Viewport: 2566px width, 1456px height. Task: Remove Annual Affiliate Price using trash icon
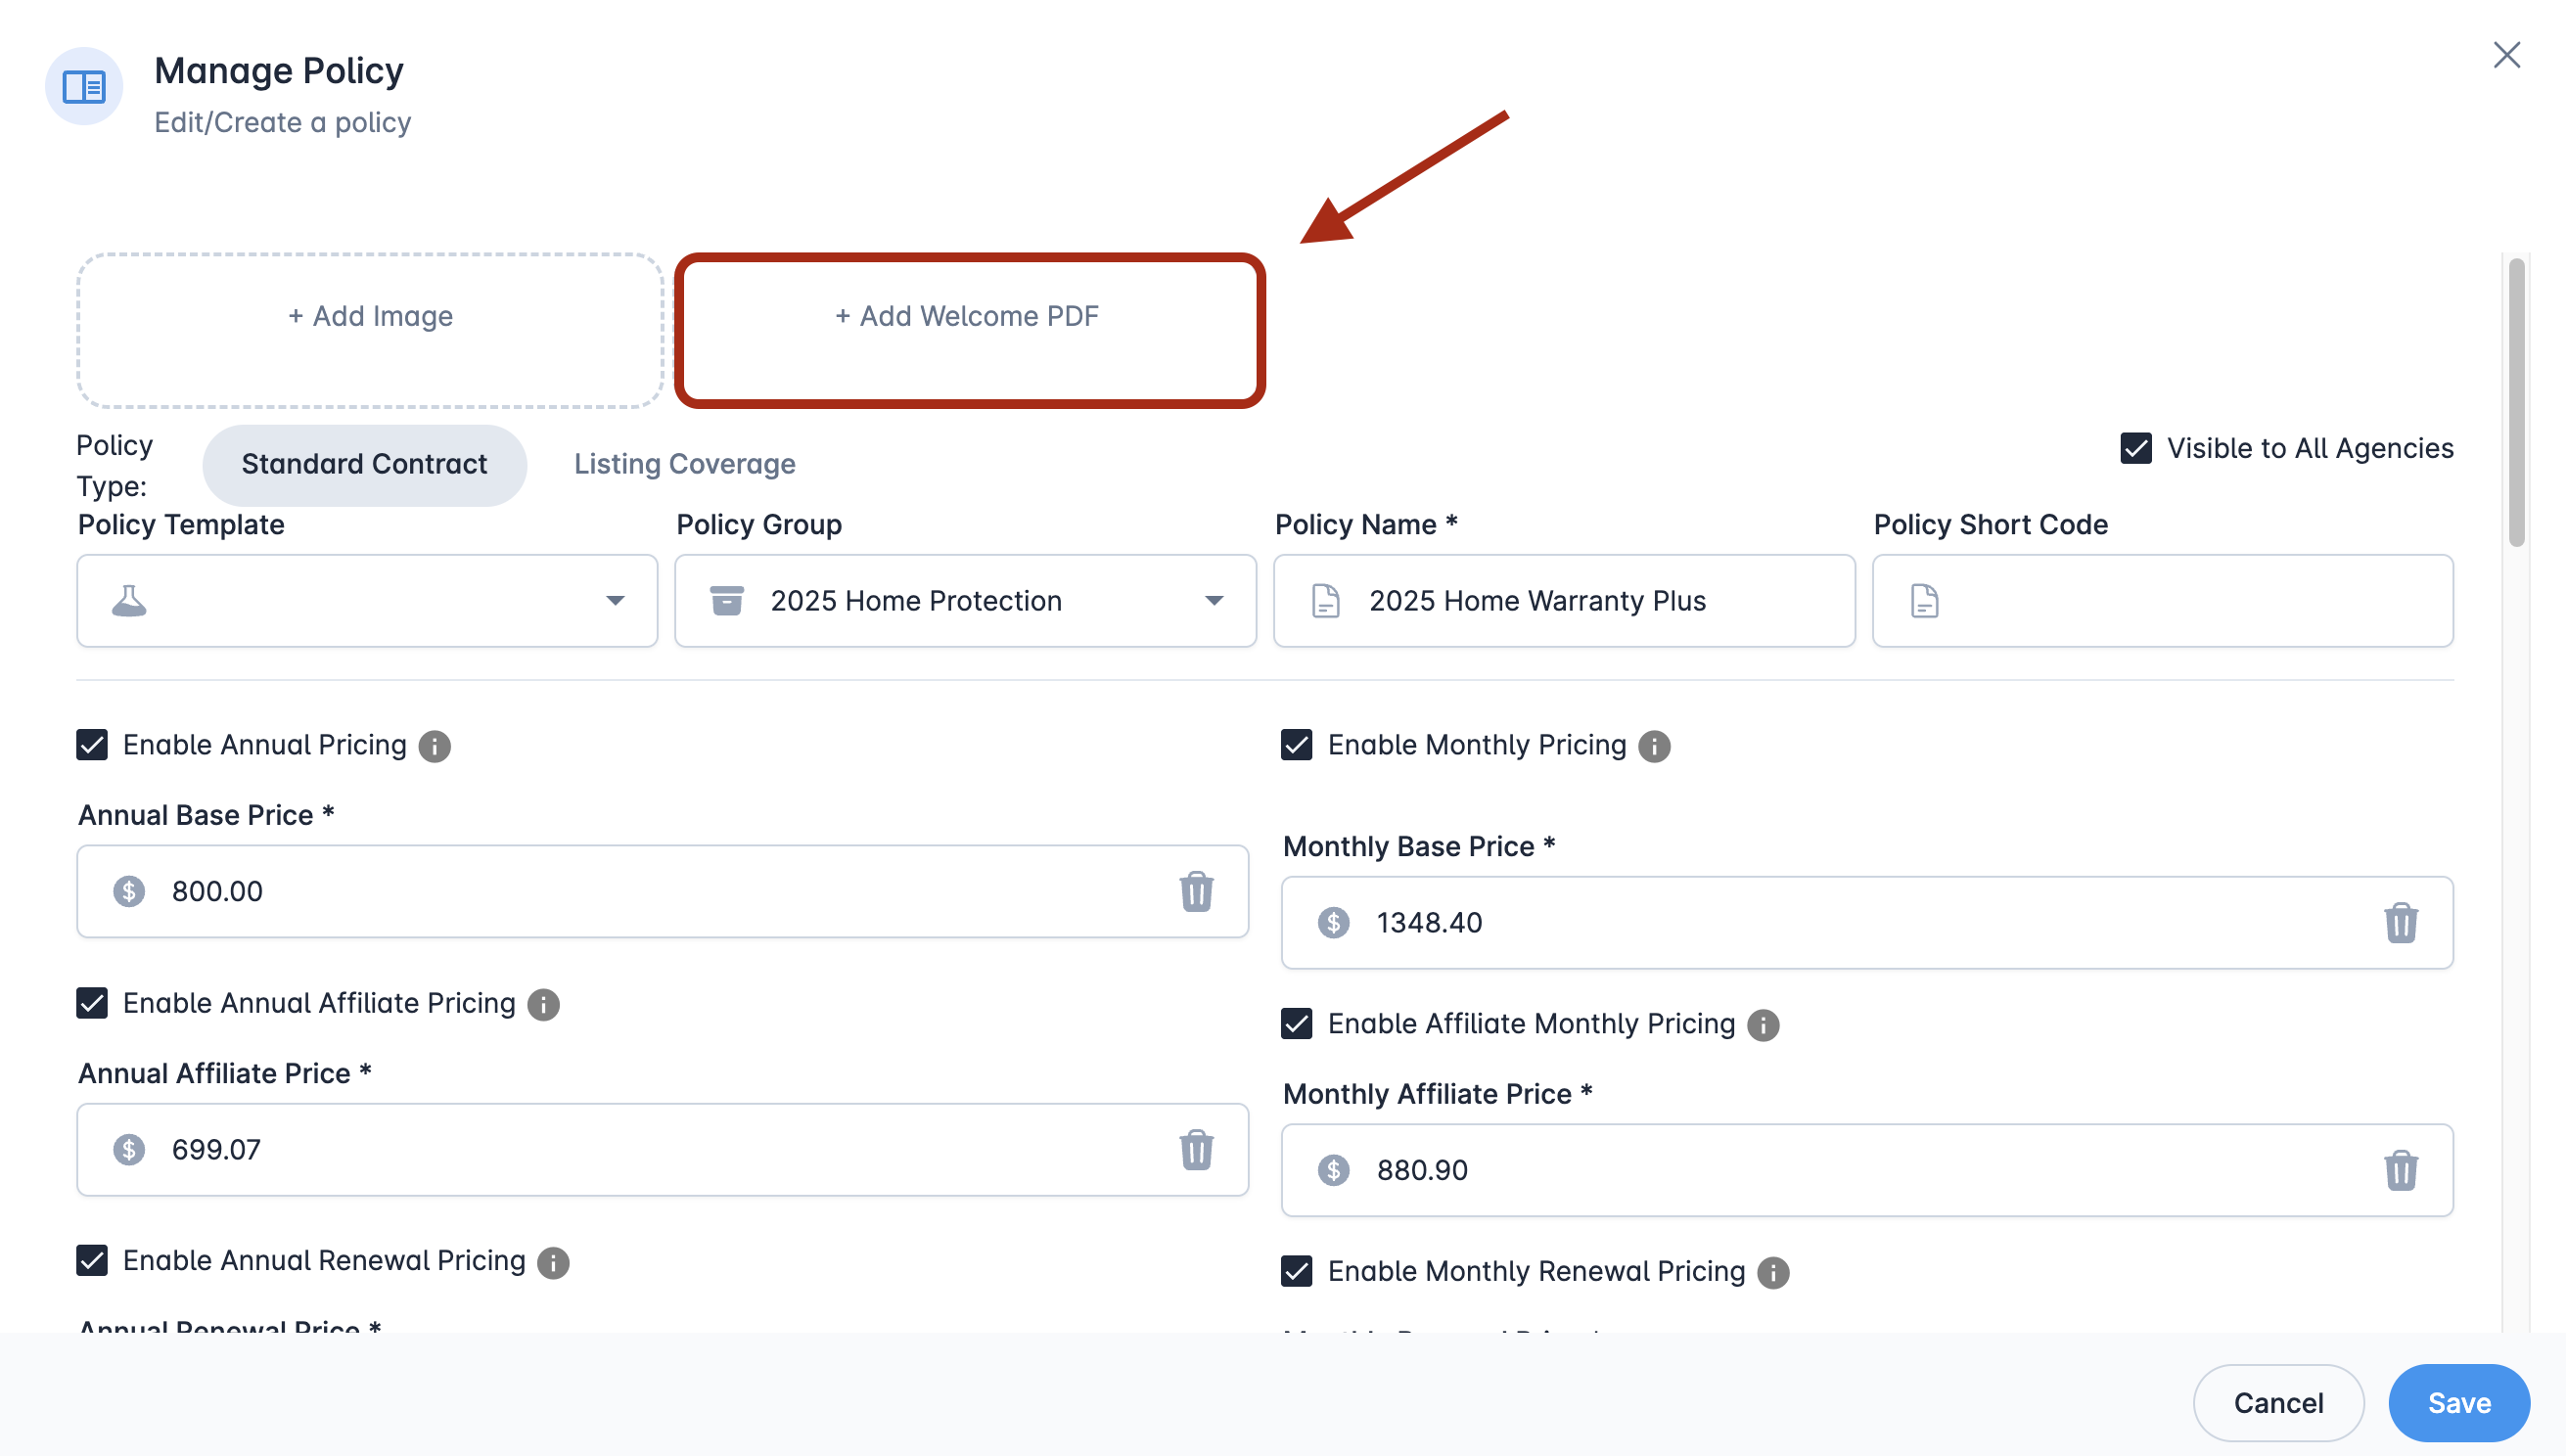click(1196, 1149)
